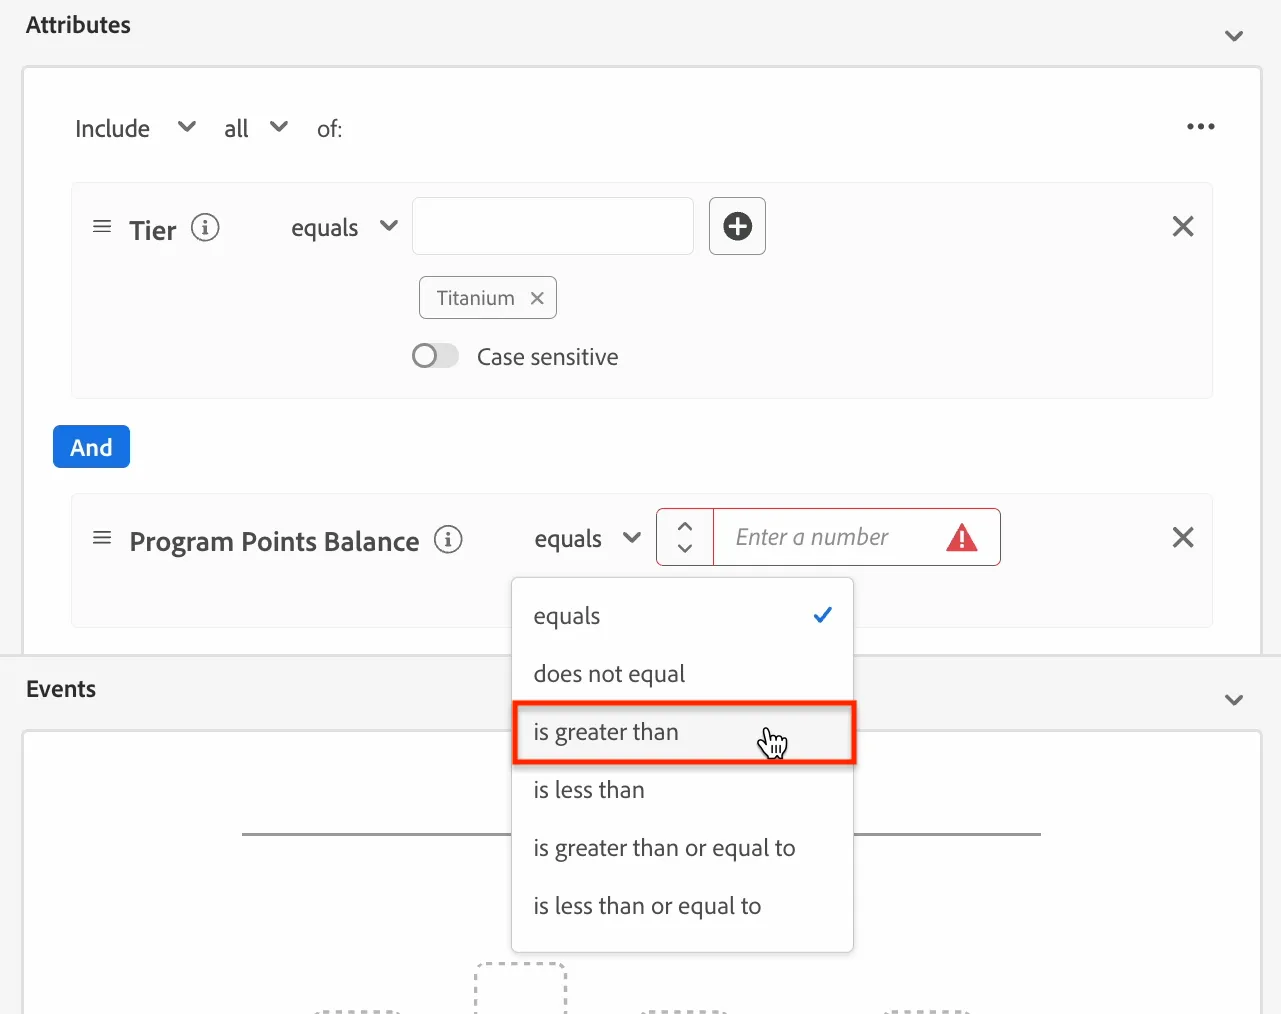Screen dimensions: 1281x1014
Task: Click the red warning icon in number field
Action: click(x=962, y=538)
